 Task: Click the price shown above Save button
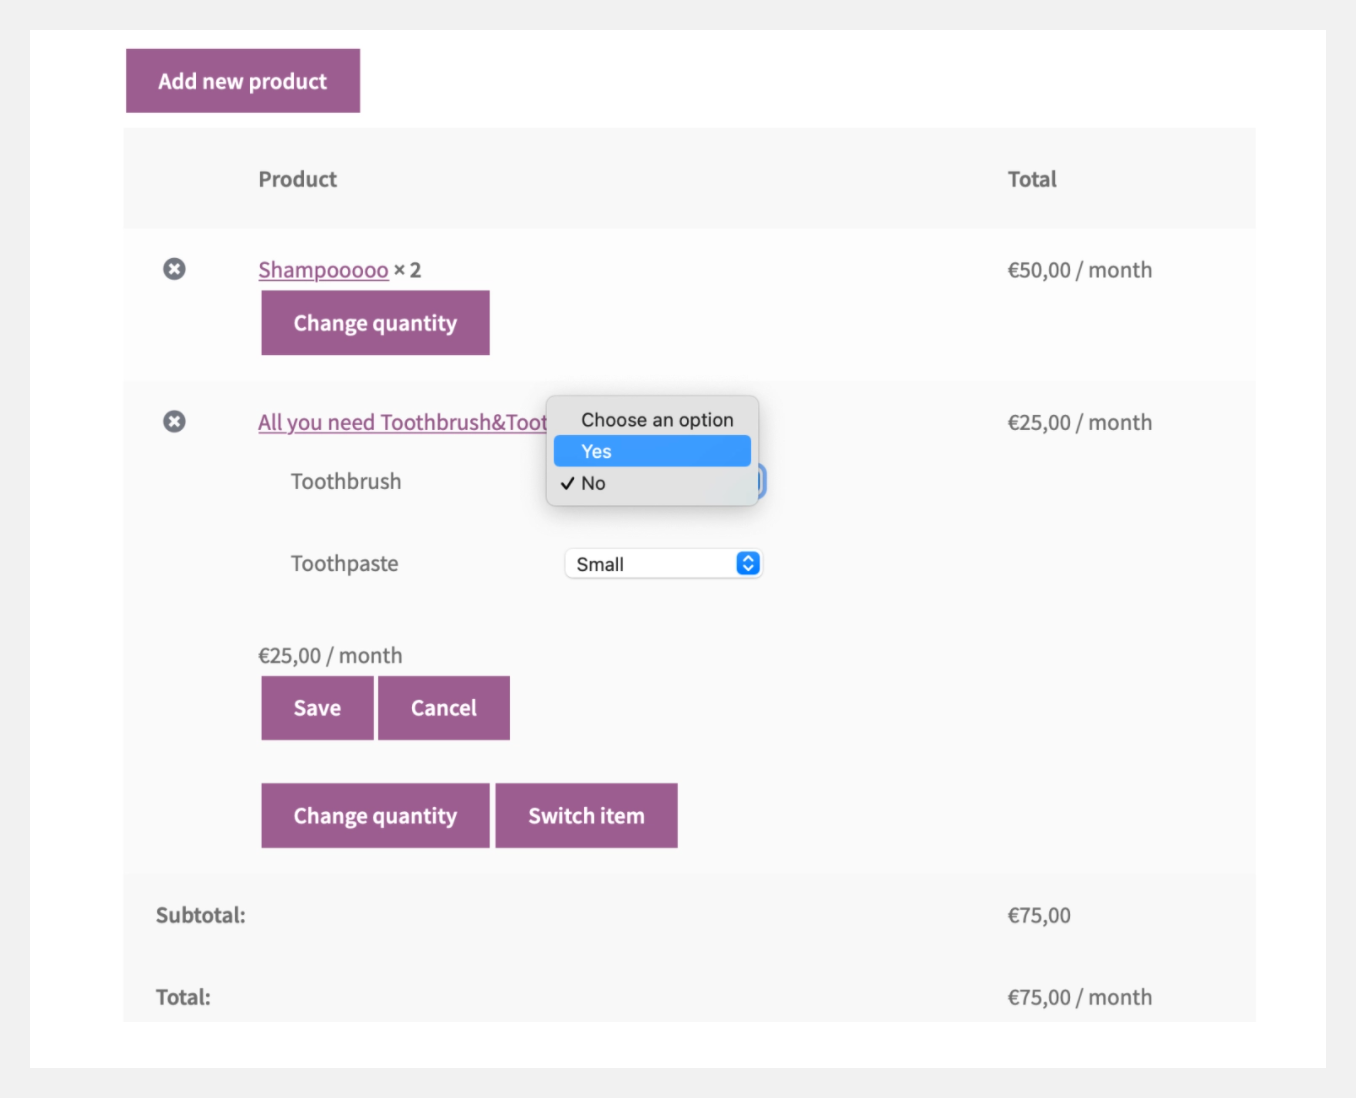tap(330, 656)
